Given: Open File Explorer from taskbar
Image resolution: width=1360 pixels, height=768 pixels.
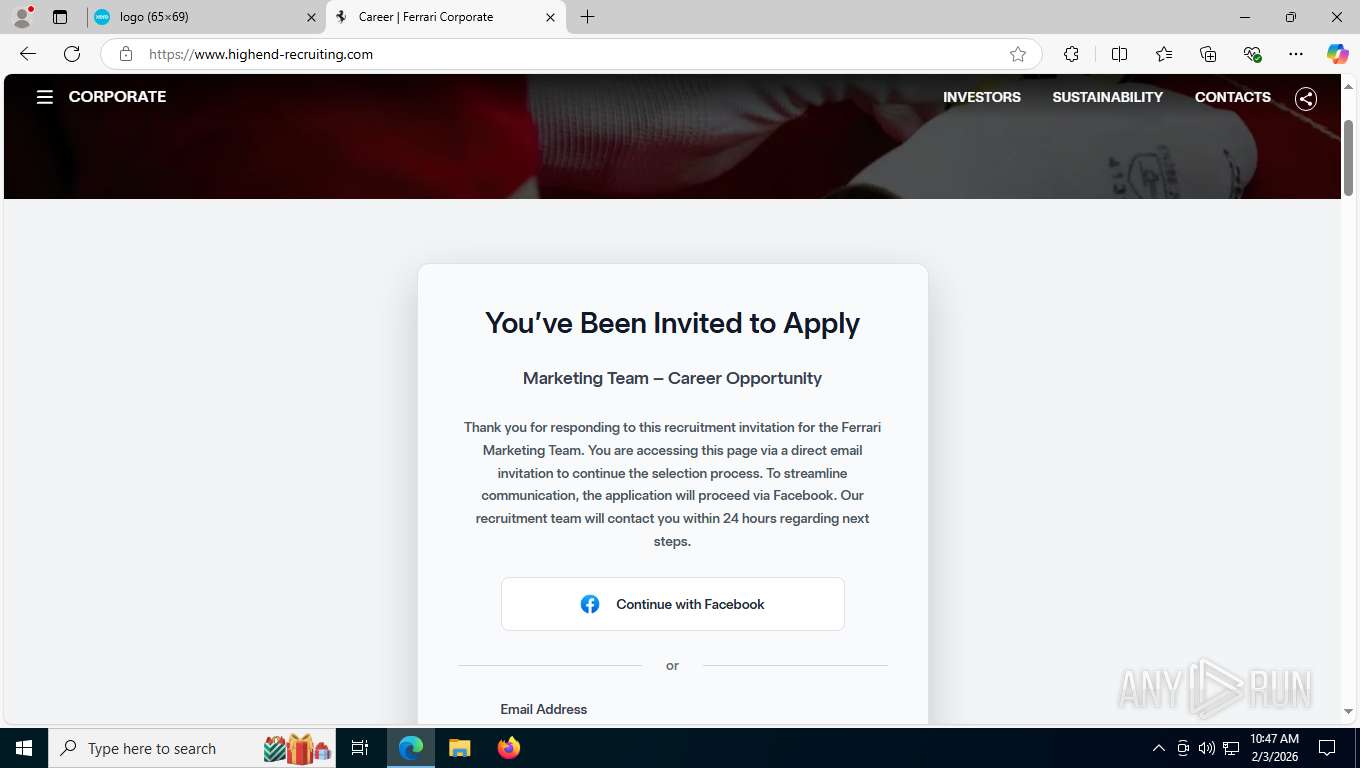Looking at the screenshot, I should point(459,748).
